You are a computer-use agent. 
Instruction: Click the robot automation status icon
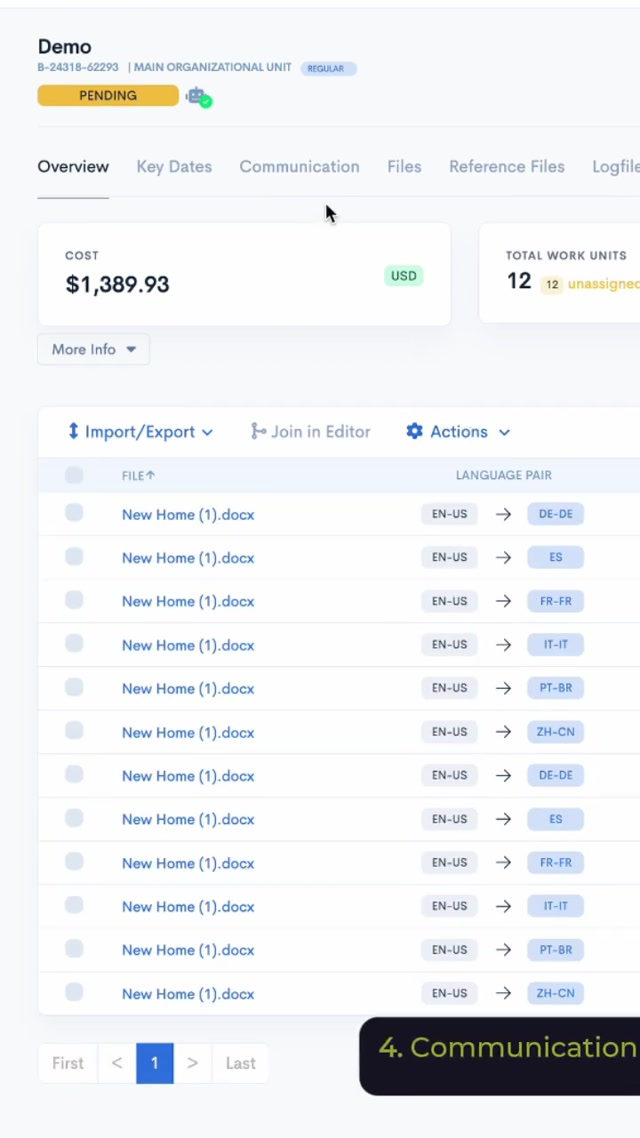(198, 97)
